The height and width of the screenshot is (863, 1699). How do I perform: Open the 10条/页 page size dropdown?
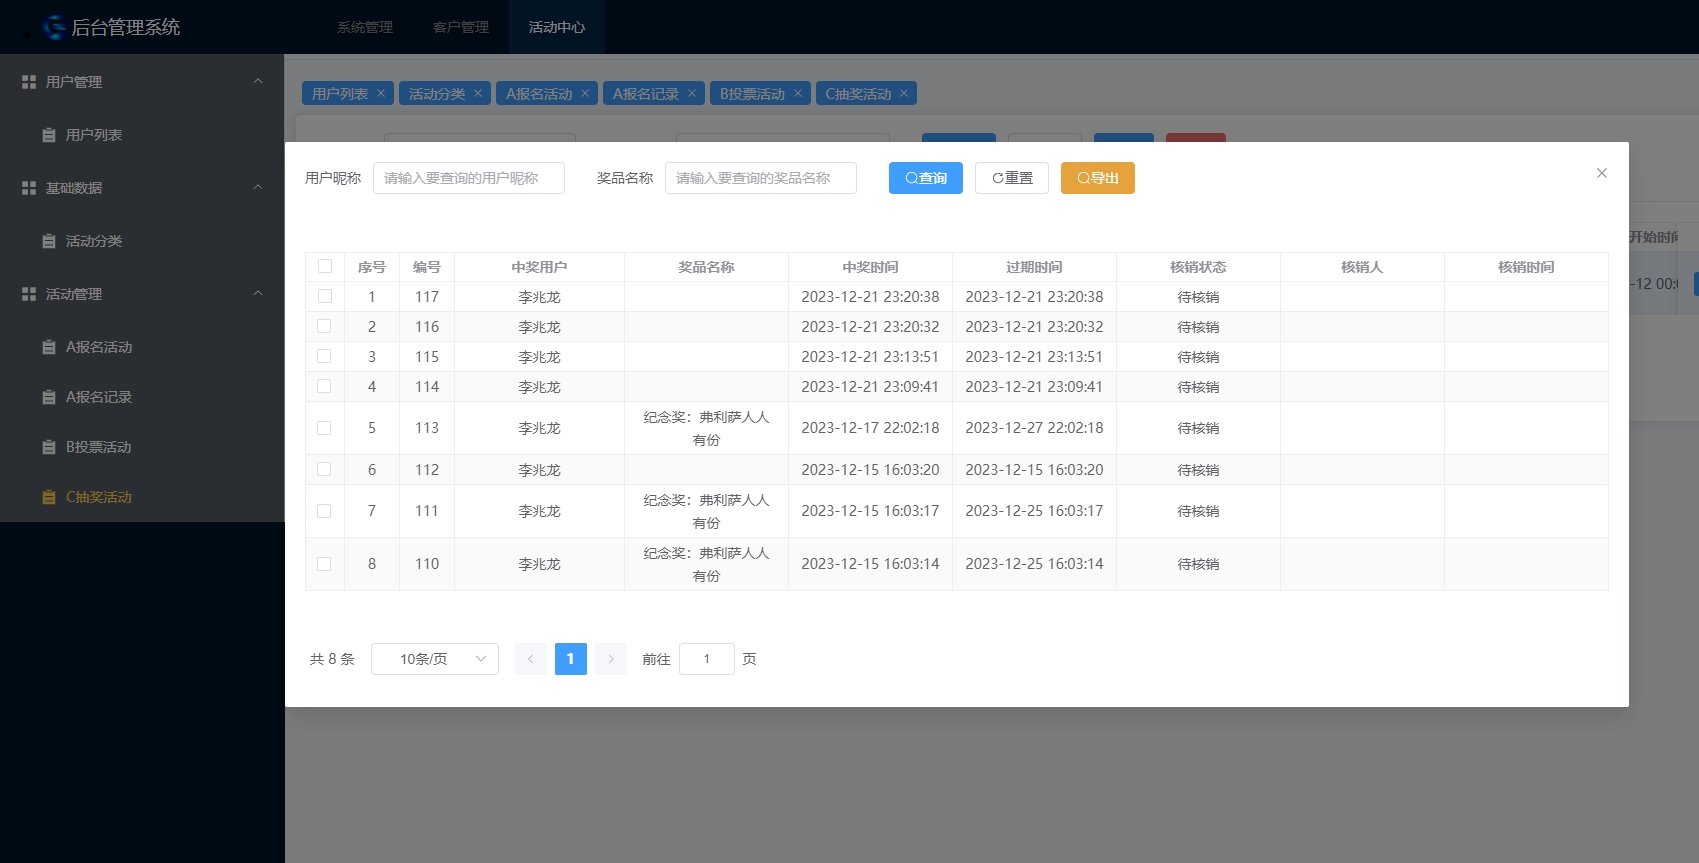pyautogui.click(x=435, y=659)
